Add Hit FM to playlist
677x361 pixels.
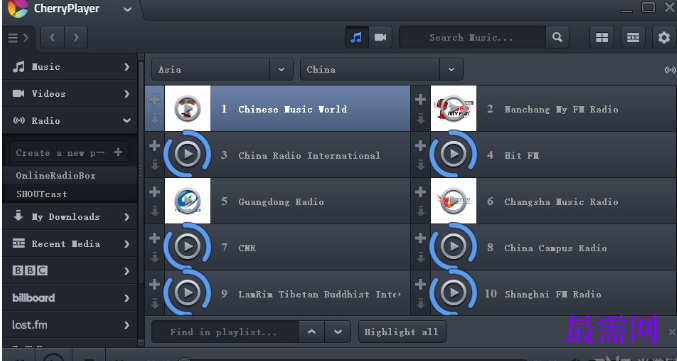(x=421, y=146)
